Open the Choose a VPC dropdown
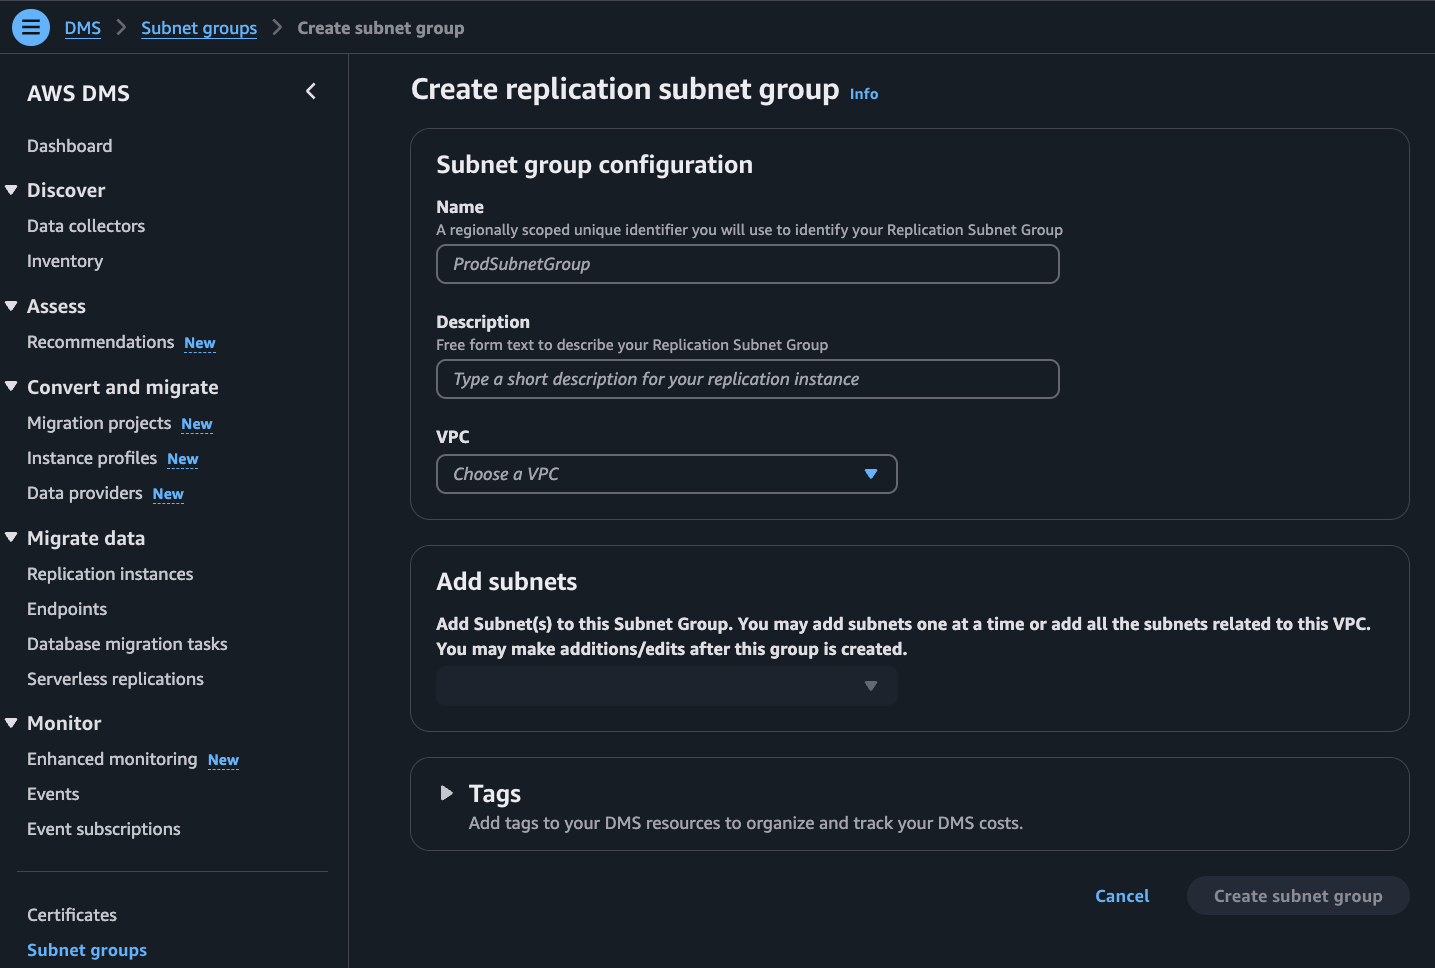The height and width of the screenshot is (968, 1435). [666, 474]
